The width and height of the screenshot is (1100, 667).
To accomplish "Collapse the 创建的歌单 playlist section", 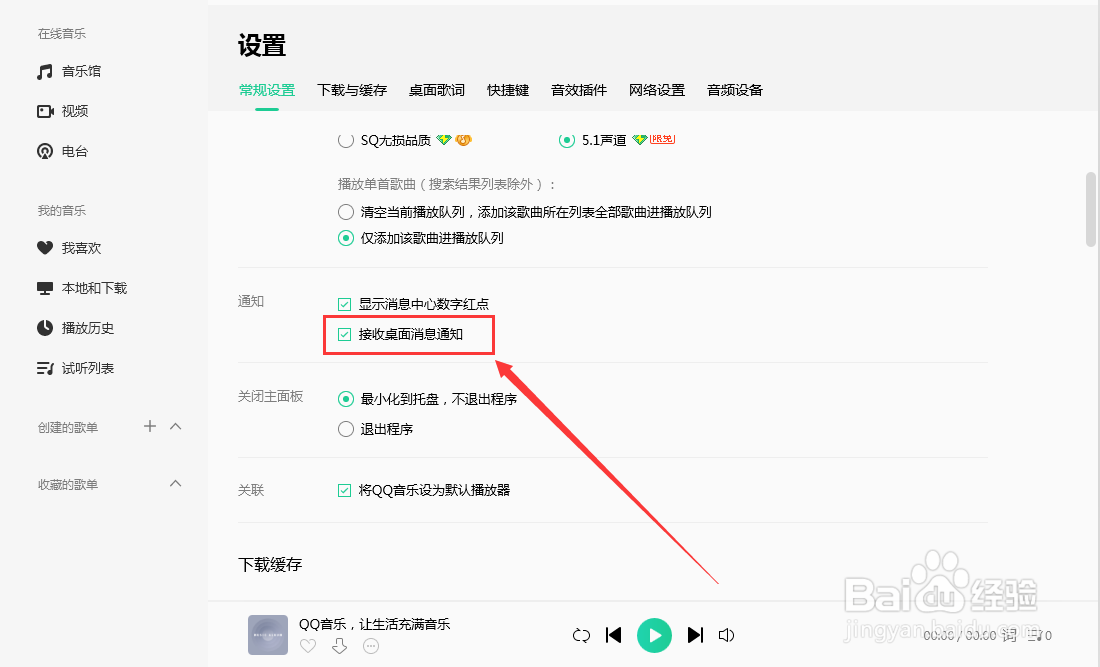I will coord(176,426).
